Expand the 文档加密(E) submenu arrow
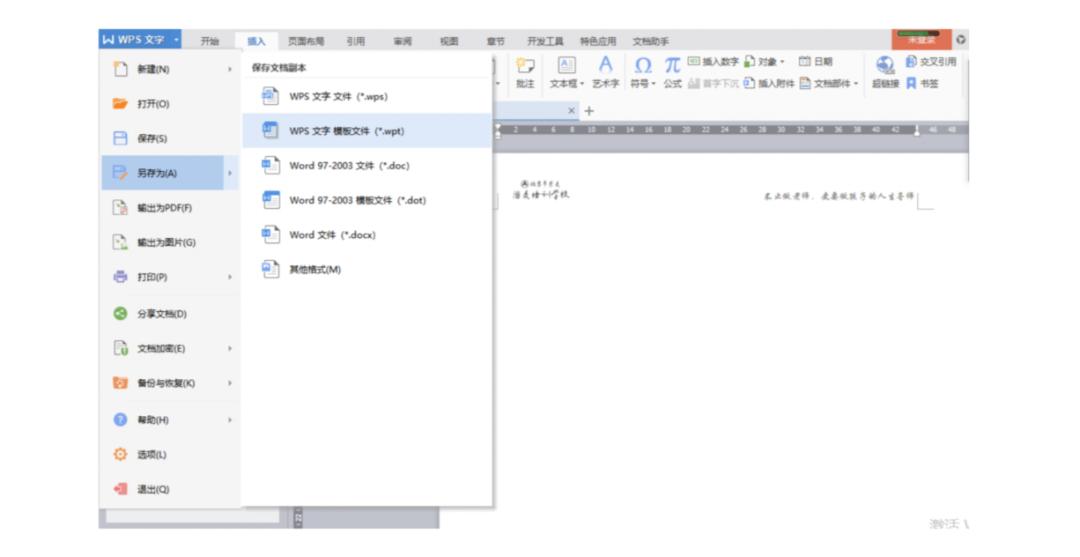 coord(230,348)
